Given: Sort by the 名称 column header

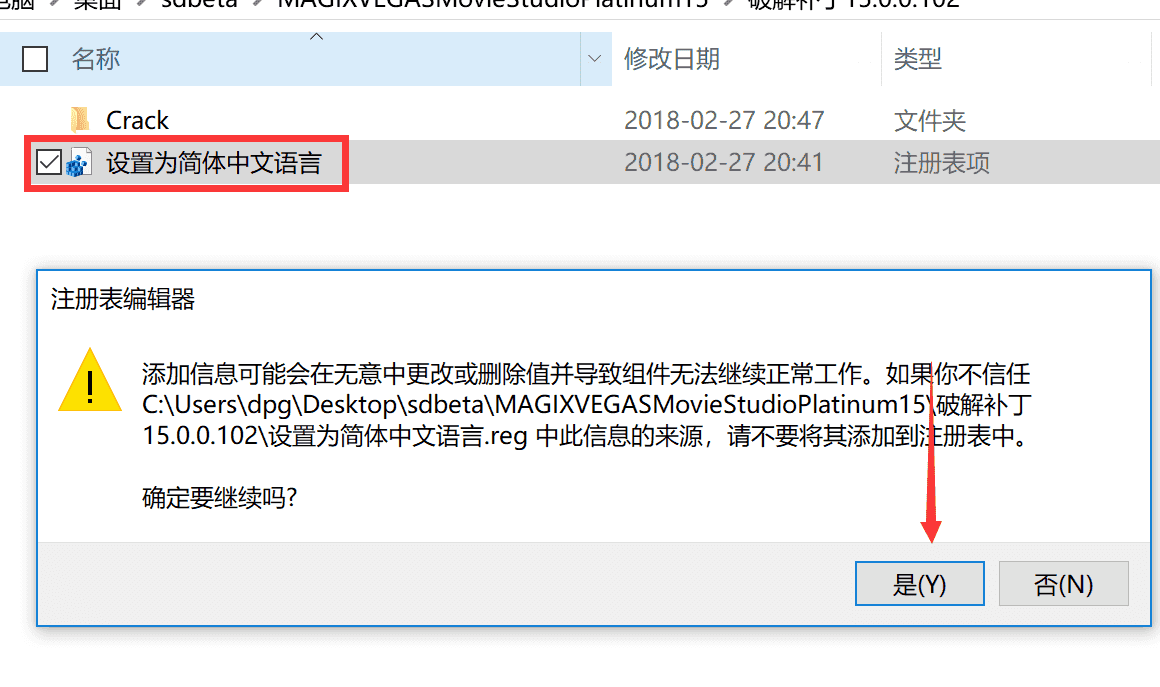Looking at the screenshot, I should point(96,58).
